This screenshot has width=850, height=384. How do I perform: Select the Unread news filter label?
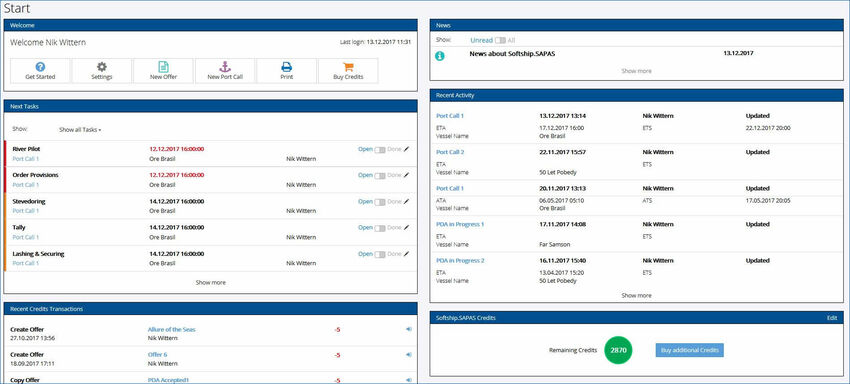point(481,40)
